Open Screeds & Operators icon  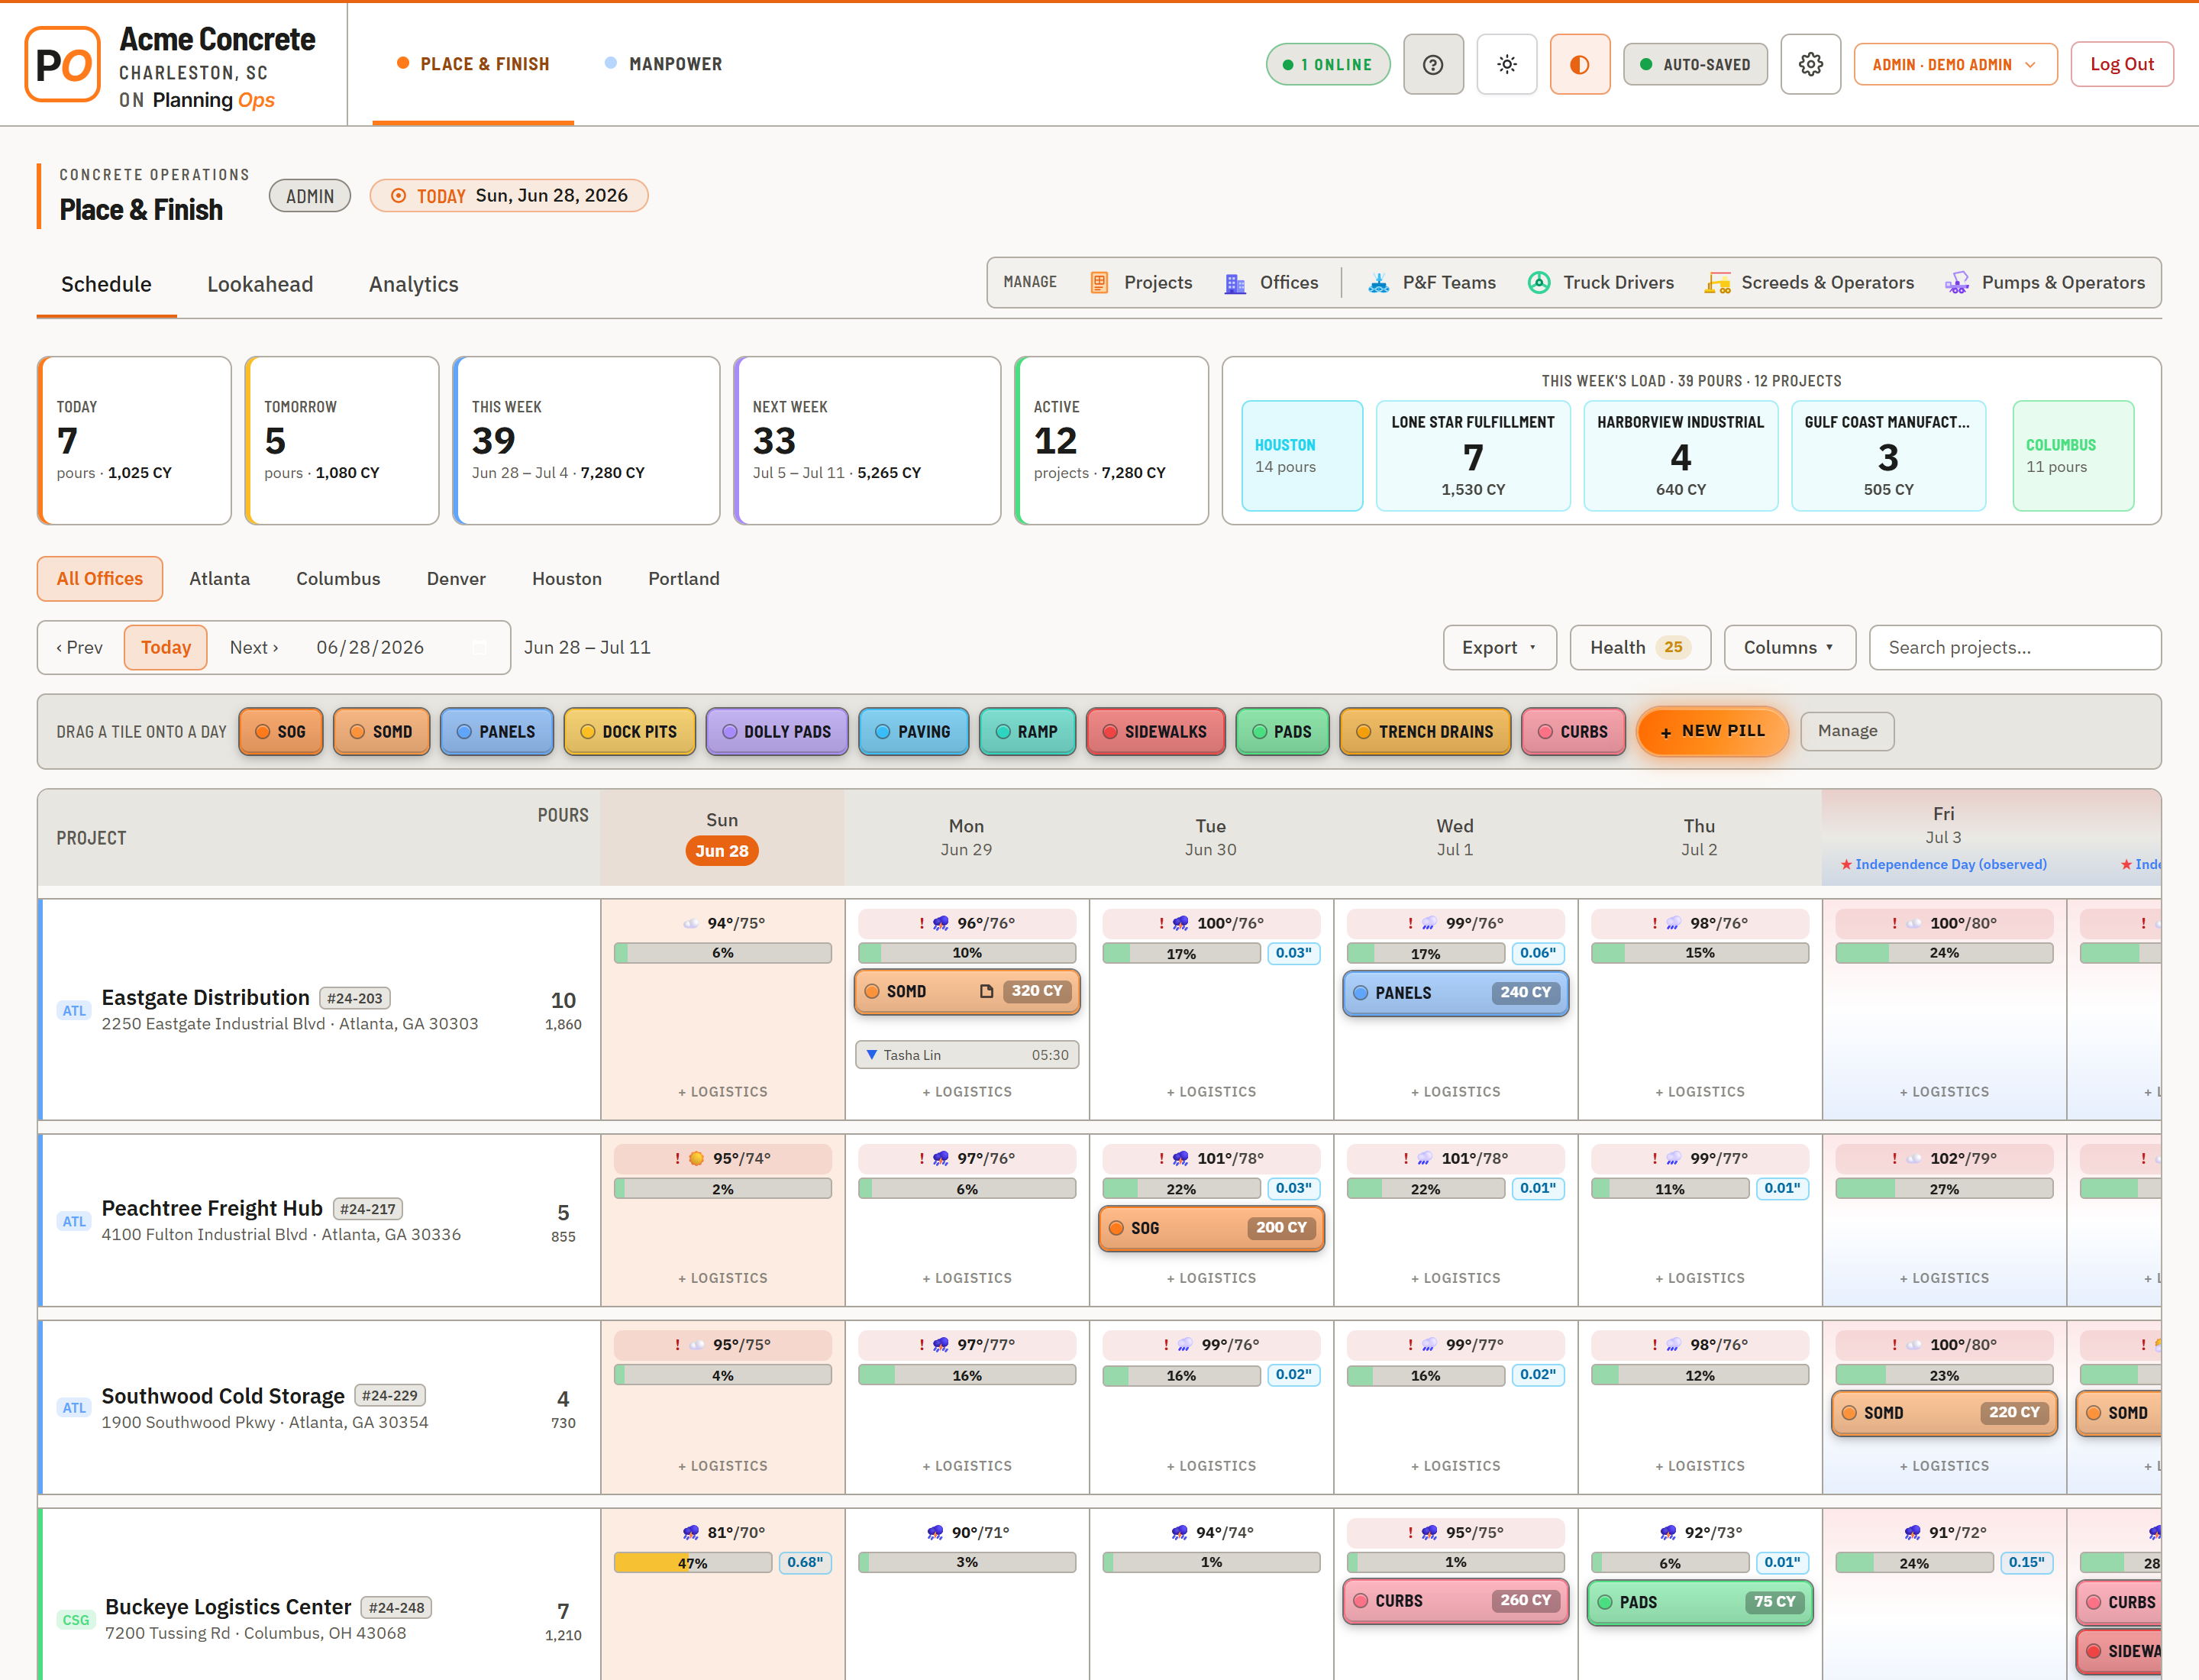(1717, 283)
